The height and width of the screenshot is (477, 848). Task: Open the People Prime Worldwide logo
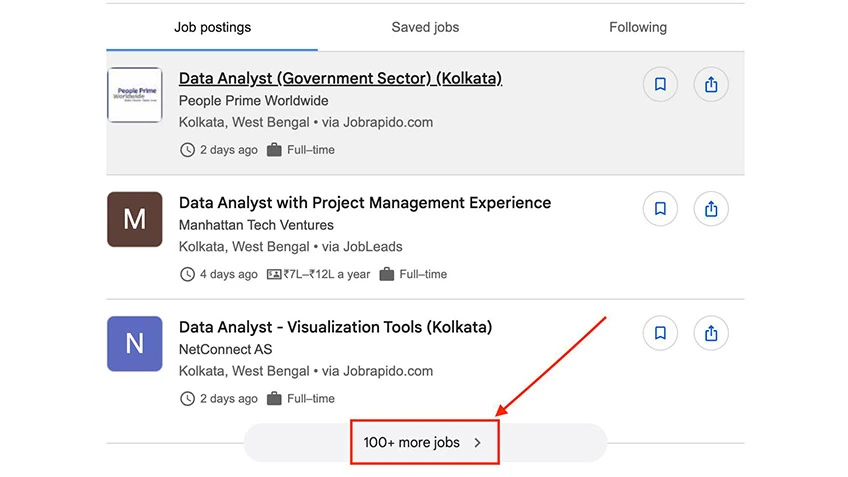(x=135, y=95)
